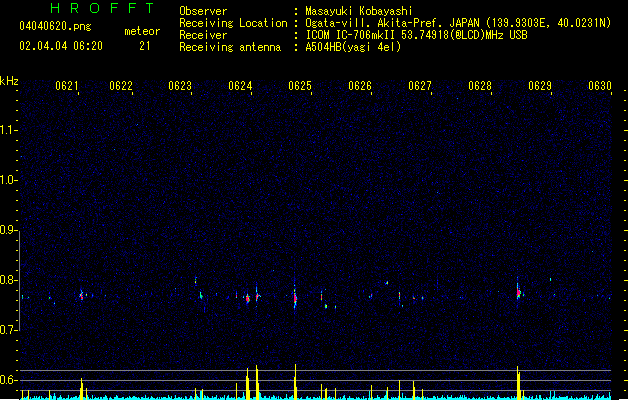Click the red meteor echo just after 0621
Image resolution: width=629 pixels, height=400 pixels.
point(81,296)
